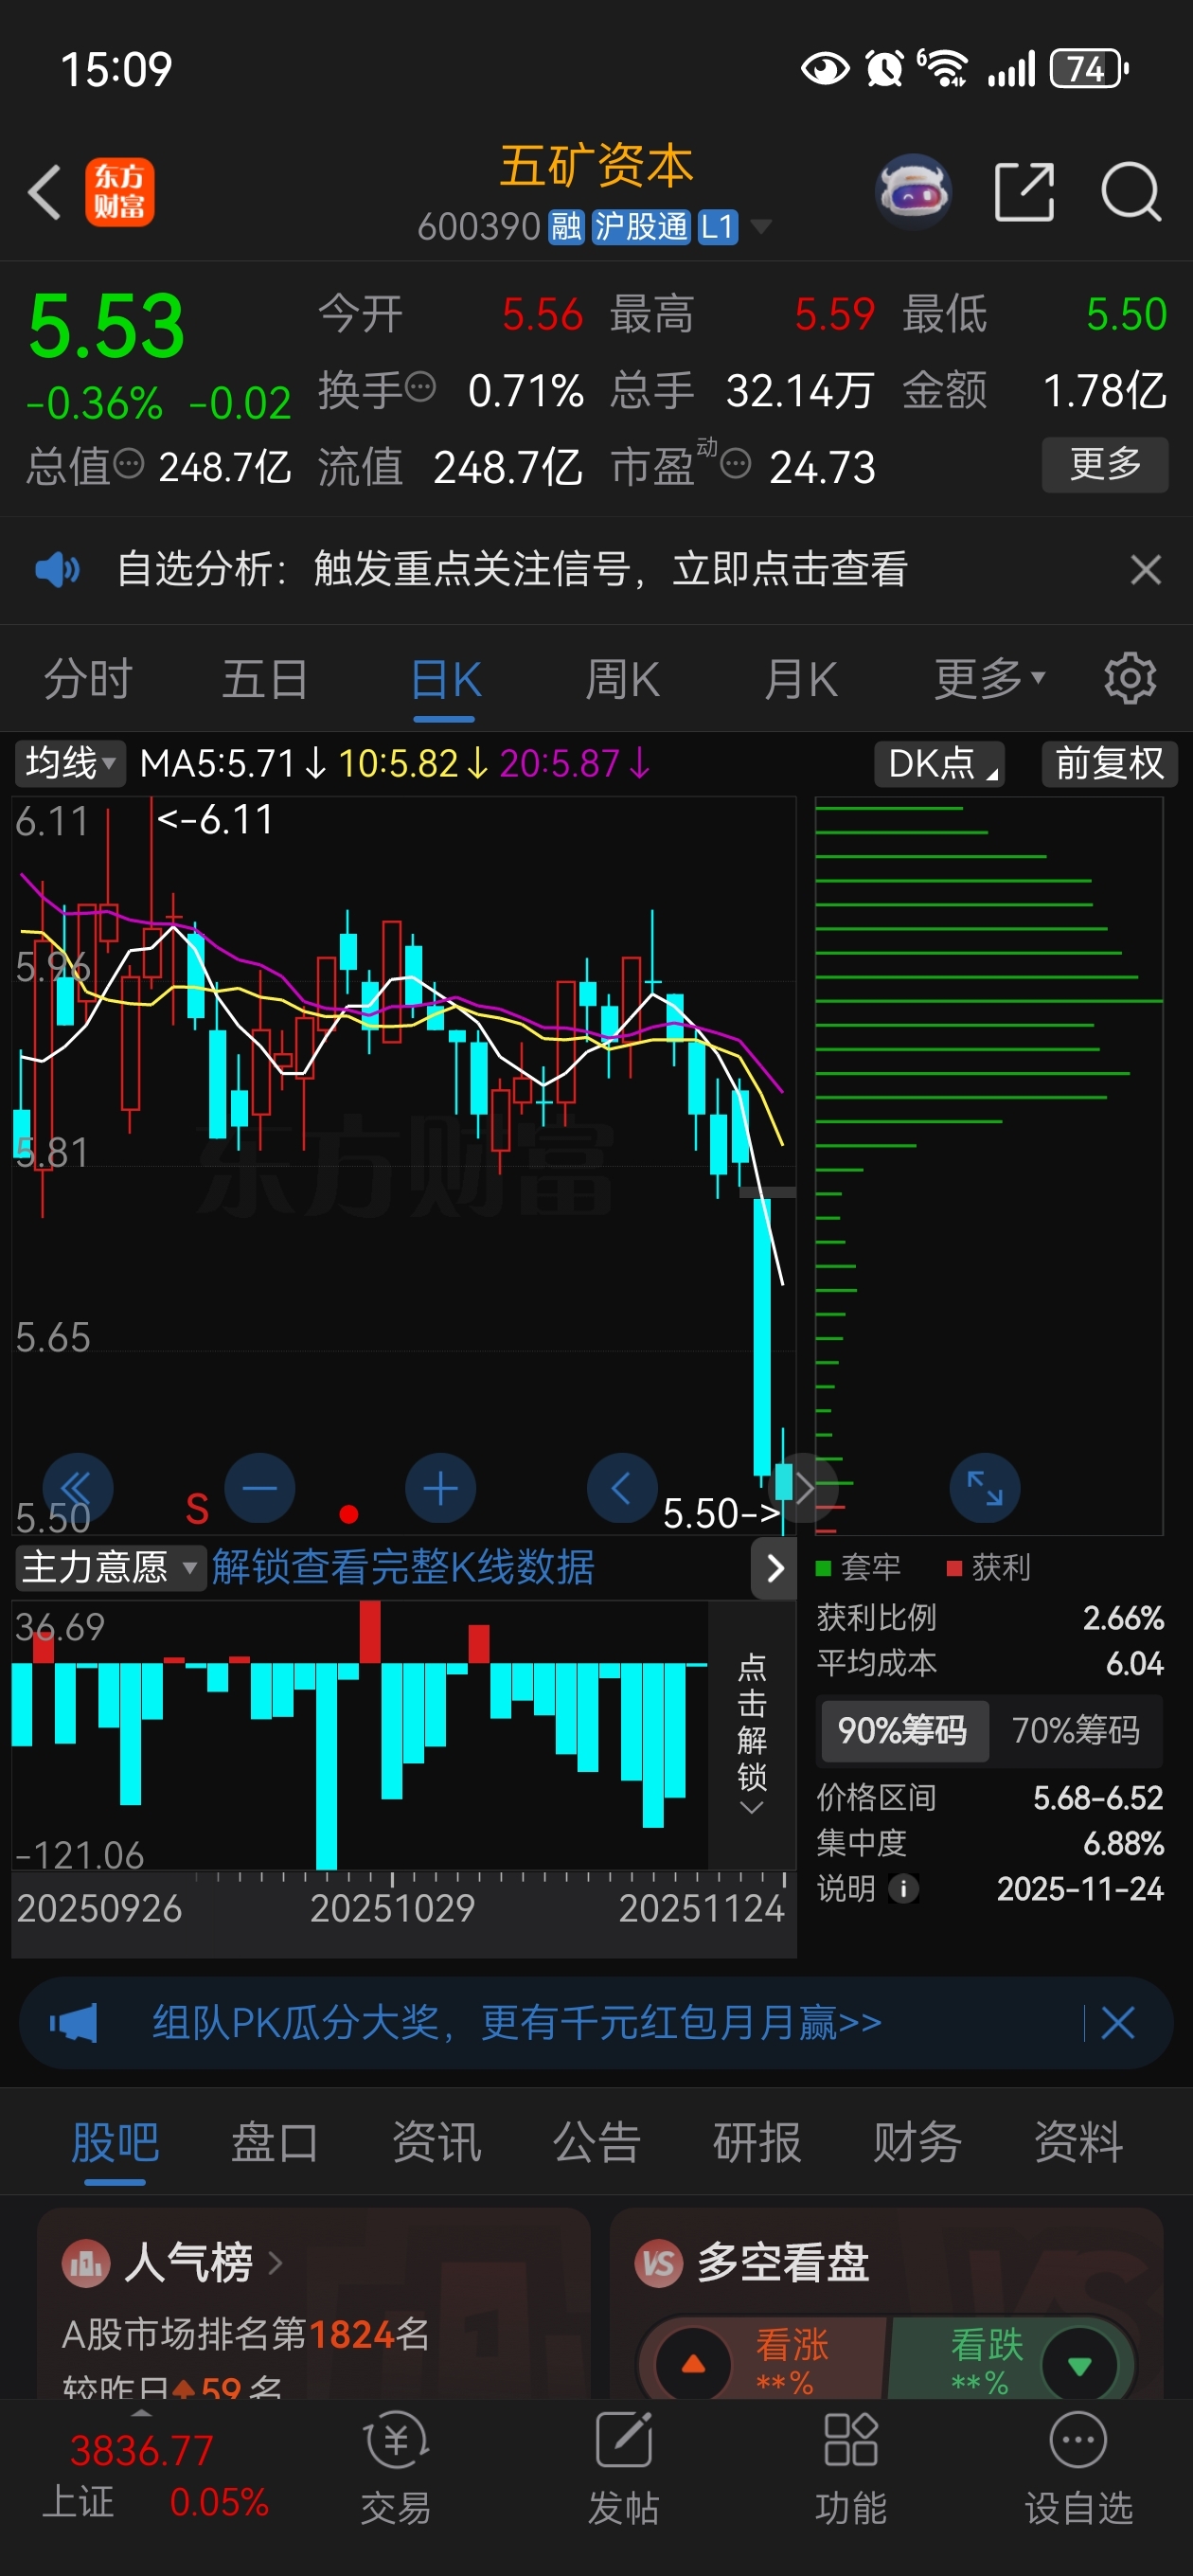Tap the share icon in header
This screenshot has height=2576, width=1193.
(1024, 191)
